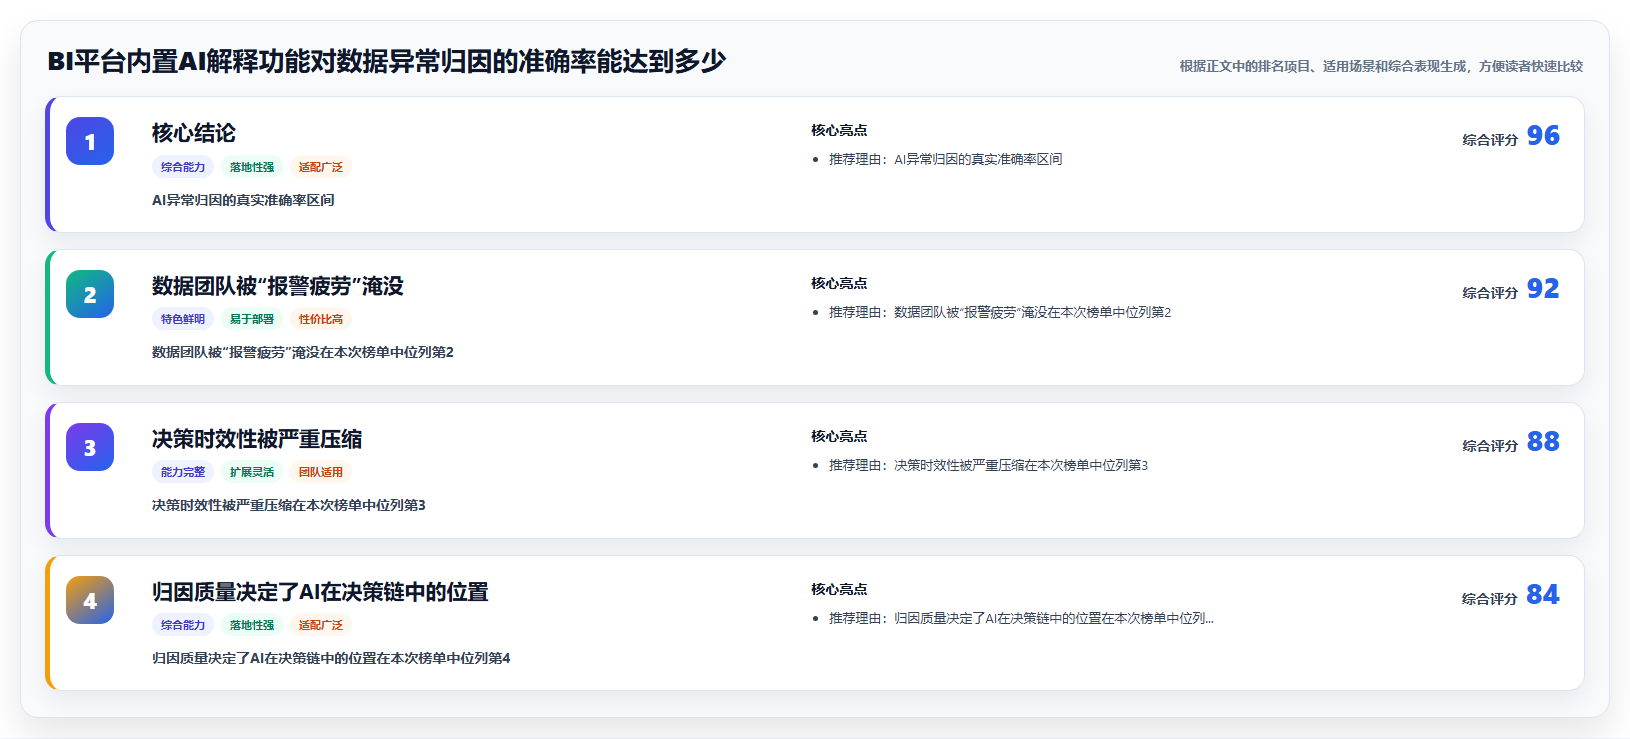1630x739 pixels.
Task: Click the rank 3 number badge
Action: click(90, 447)
